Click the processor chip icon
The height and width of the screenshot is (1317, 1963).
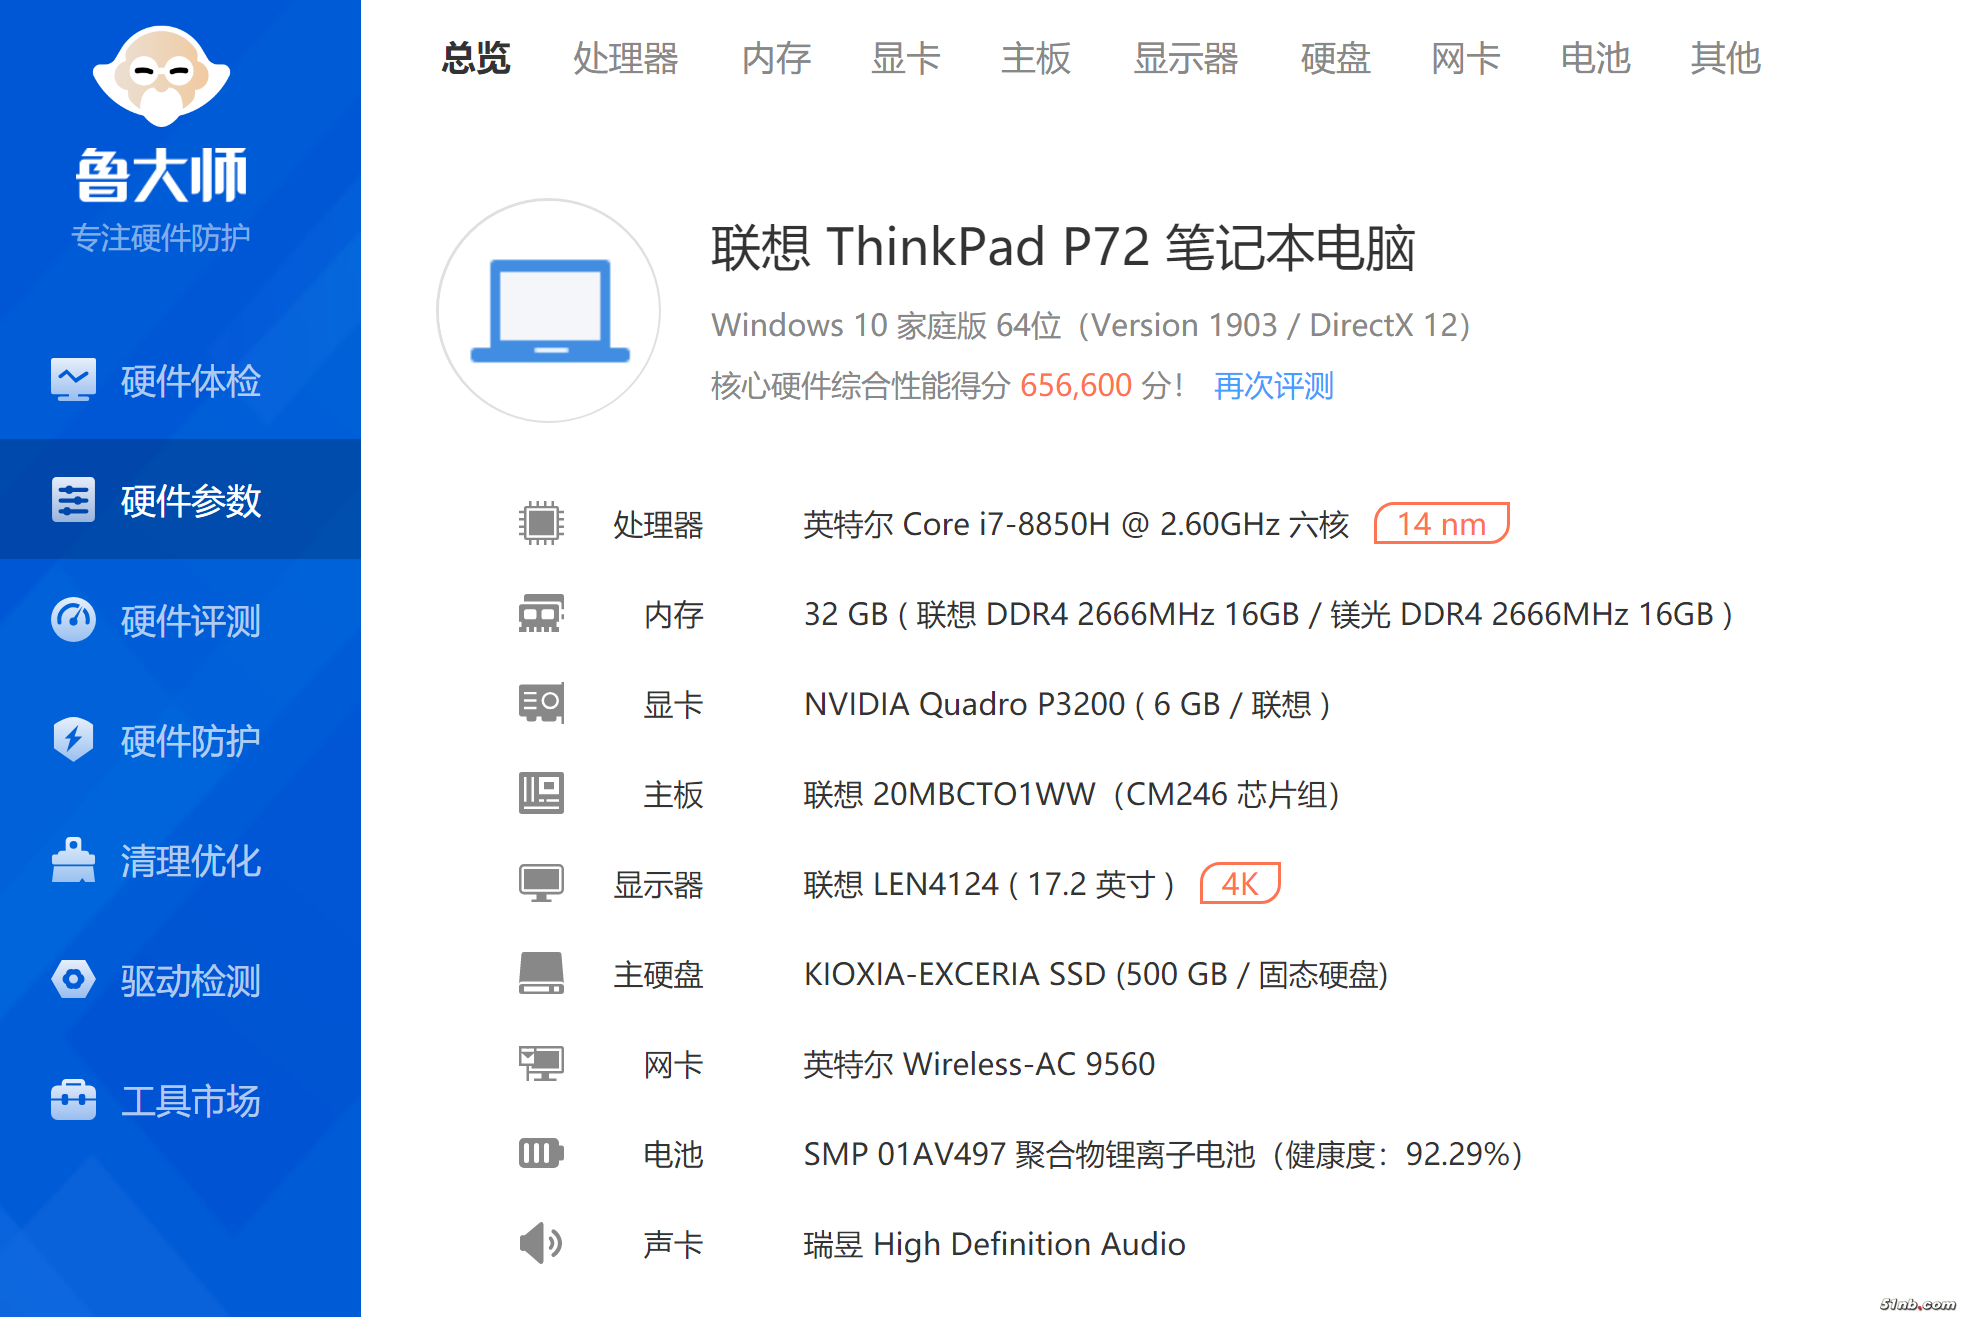(x=541, y=523)
